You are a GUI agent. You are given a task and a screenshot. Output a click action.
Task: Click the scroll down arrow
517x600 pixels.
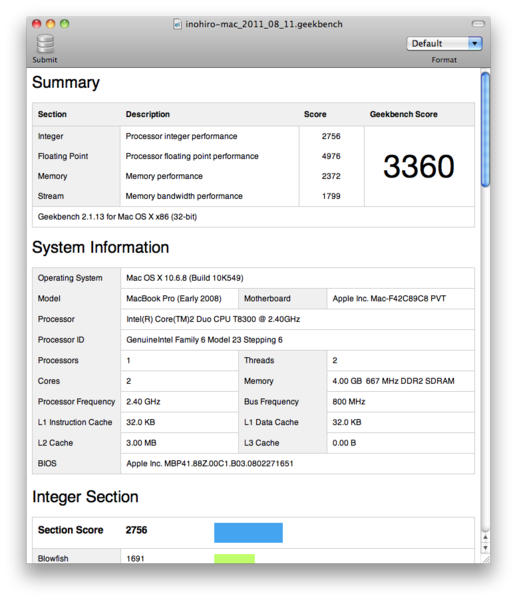click(485, 548)
